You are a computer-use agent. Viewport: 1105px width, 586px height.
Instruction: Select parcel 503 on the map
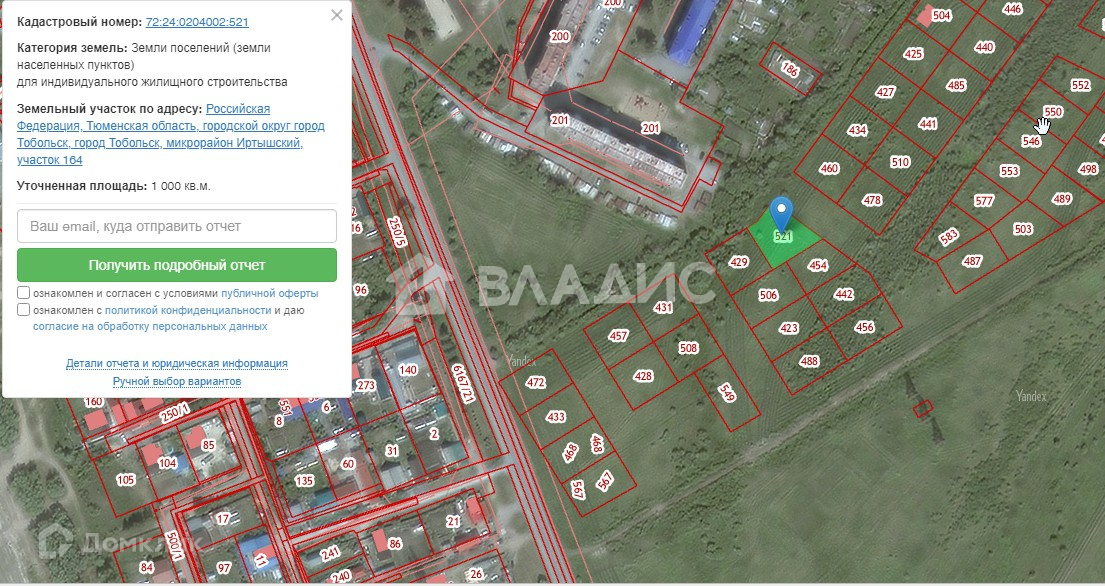pos(1023,229)
